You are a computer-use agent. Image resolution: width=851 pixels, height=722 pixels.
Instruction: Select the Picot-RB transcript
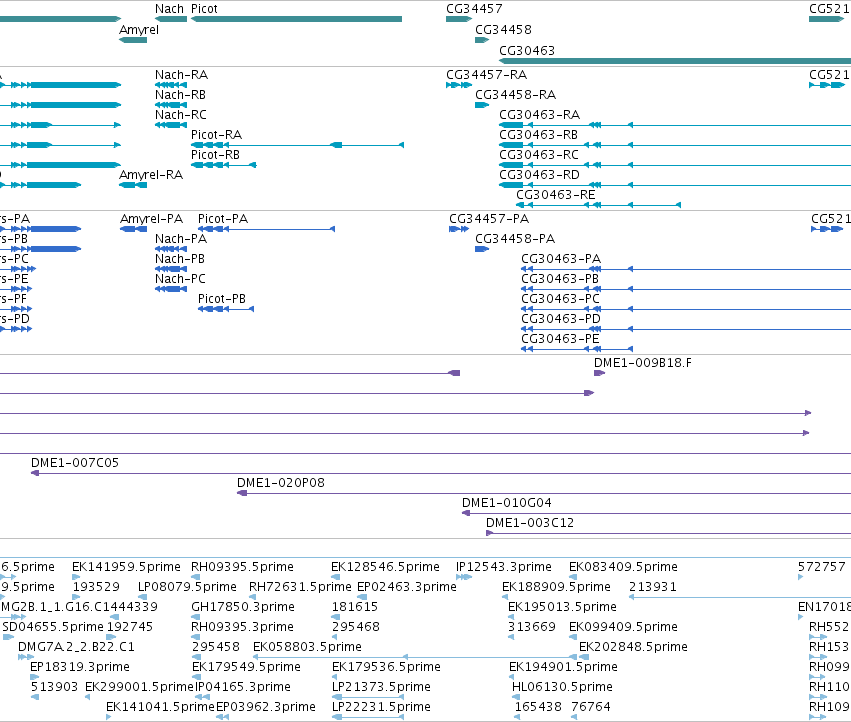point(224,164)
